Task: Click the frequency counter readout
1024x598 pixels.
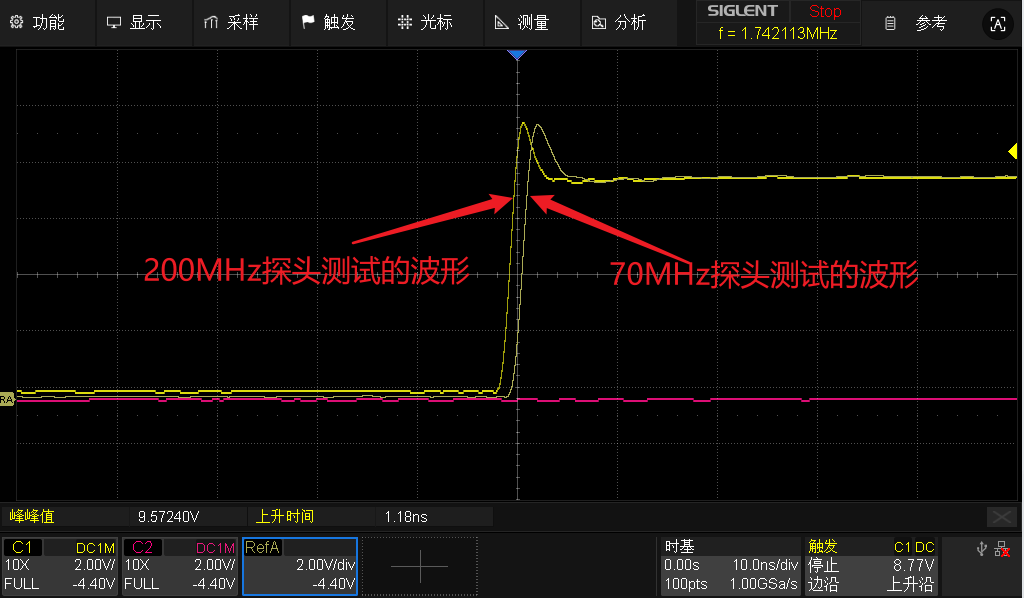Action: (776, 33)
